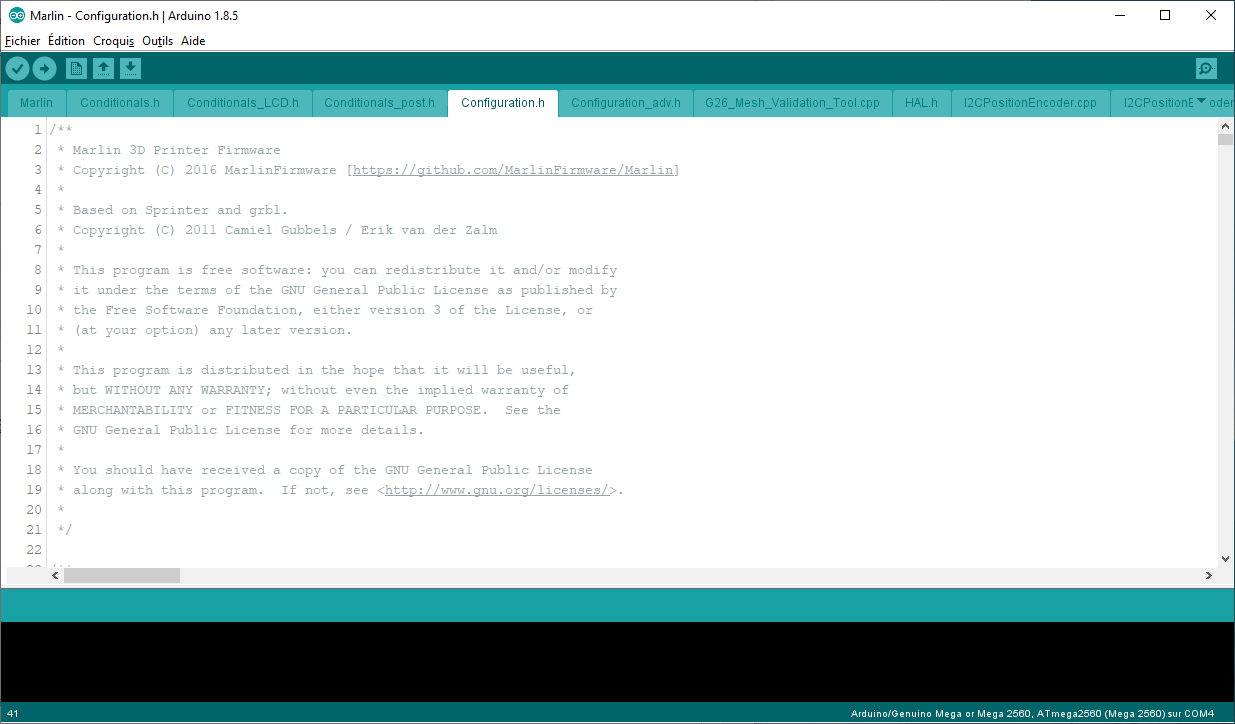Click the line 'Based on Sprinter and grbl.'
Image resolution: width=1235 pixels, height=724 pixels.
(180, 210)
